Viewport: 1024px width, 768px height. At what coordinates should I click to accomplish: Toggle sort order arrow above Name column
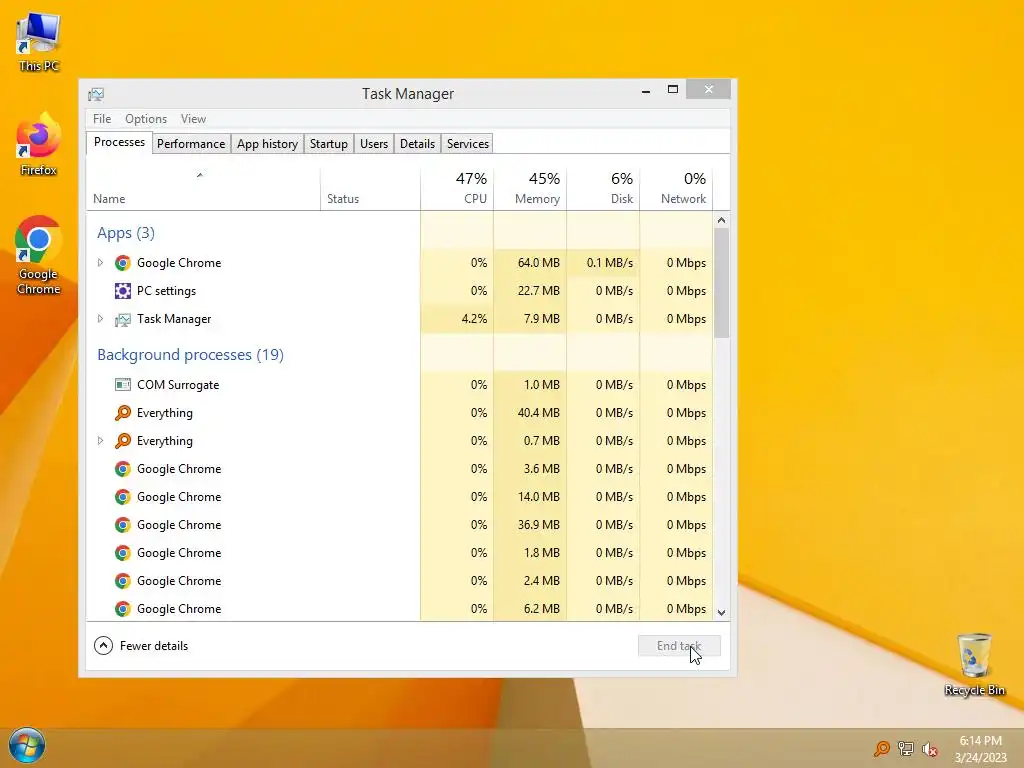point(200,175)
